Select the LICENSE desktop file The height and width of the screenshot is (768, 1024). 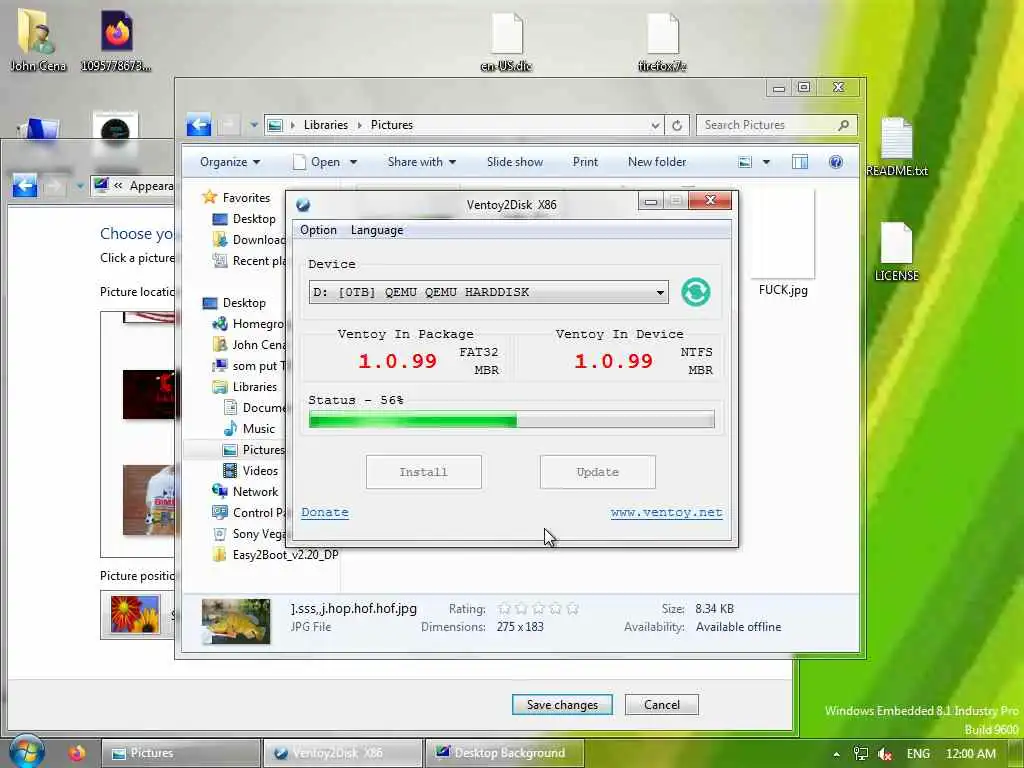(x=896, y=252)
